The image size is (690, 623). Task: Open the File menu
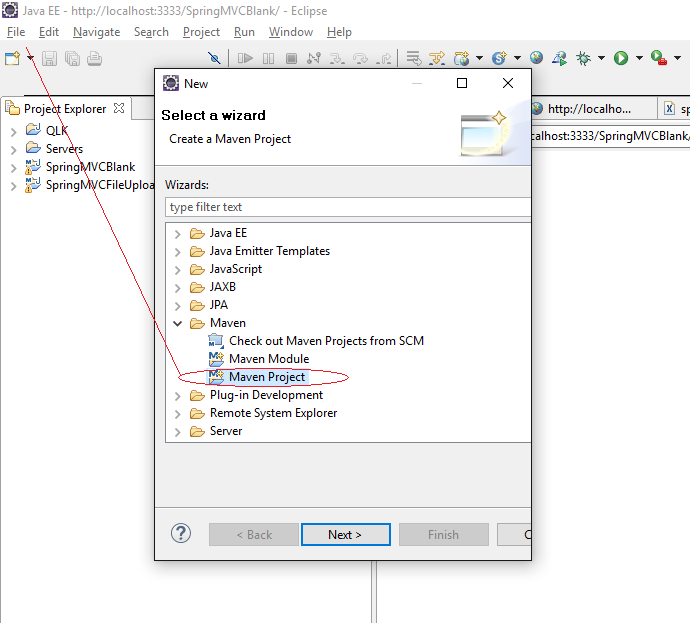coord(16,32)
